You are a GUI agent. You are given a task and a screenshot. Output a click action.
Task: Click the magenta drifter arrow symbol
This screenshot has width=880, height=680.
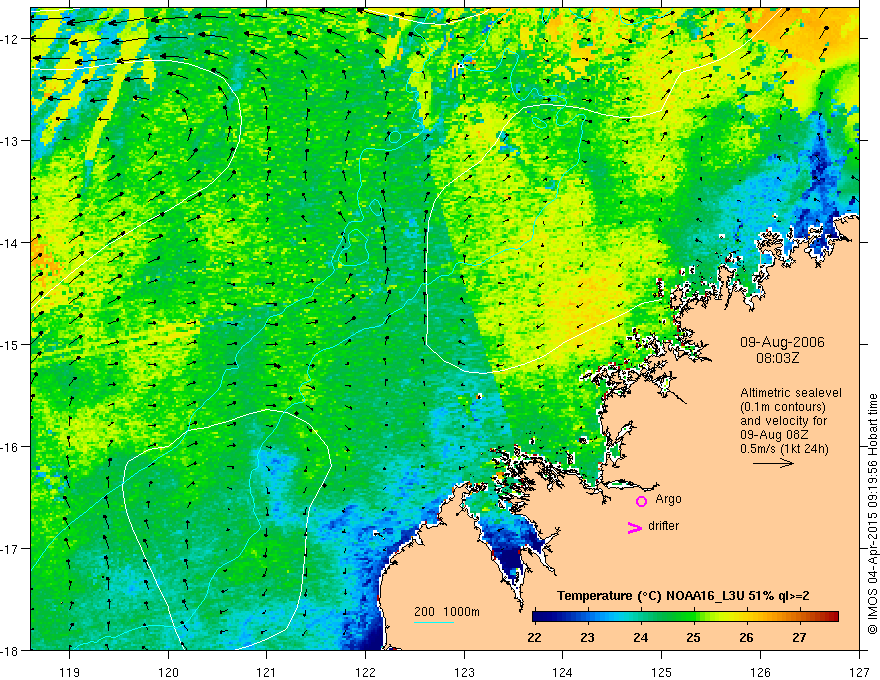[x=635, y=527]
